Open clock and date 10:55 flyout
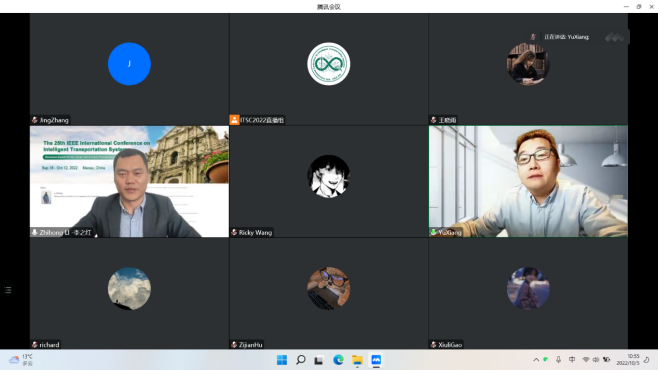 tap(628, 360)
